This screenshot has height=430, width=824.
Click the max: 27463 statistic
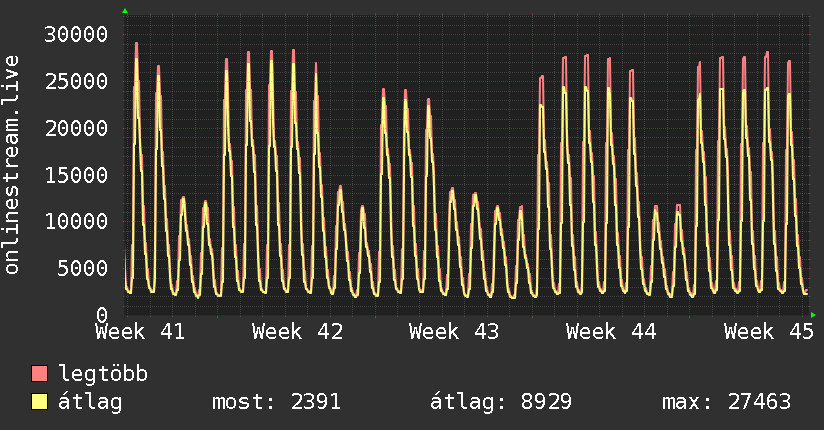pos(726,402)
